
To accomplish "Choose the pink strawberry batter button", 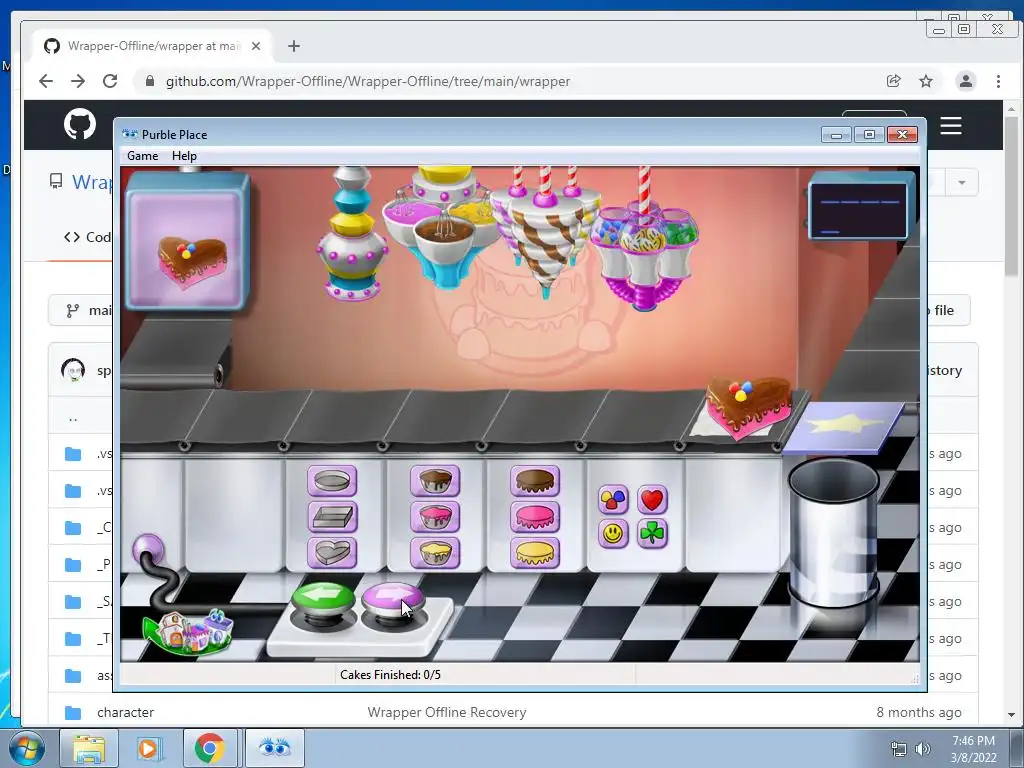I will [434, 517].
